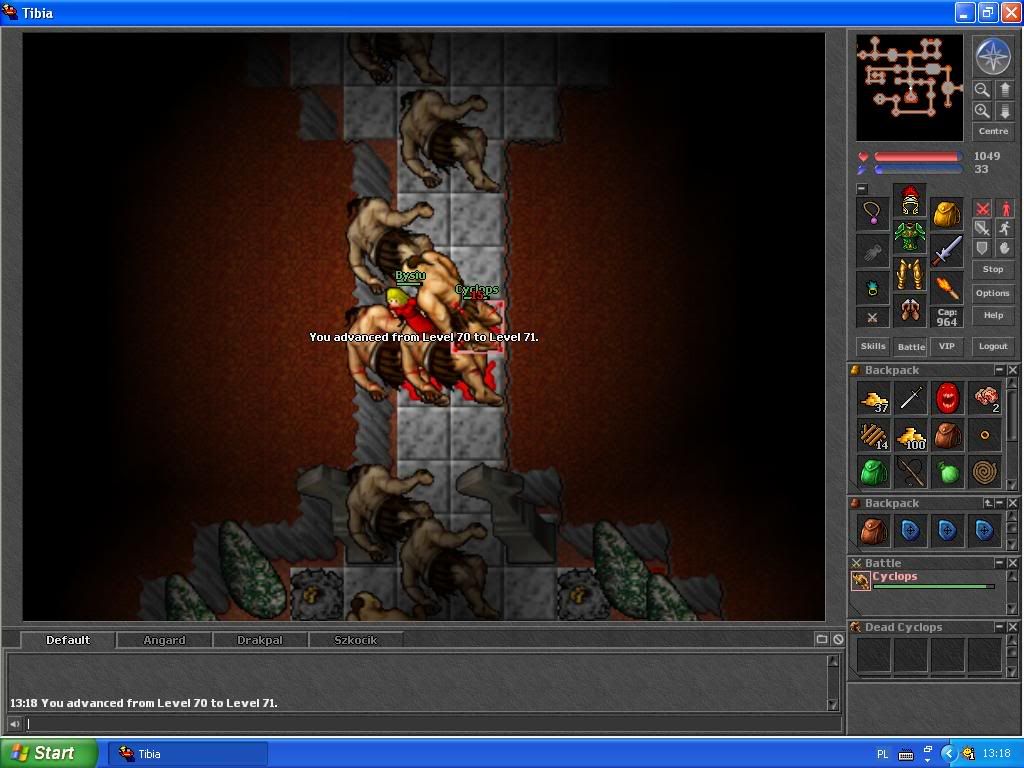Close the Dead Cyclops container
The width and height of the screenshot is (1024, 768).
click(x=1012, y=627)
